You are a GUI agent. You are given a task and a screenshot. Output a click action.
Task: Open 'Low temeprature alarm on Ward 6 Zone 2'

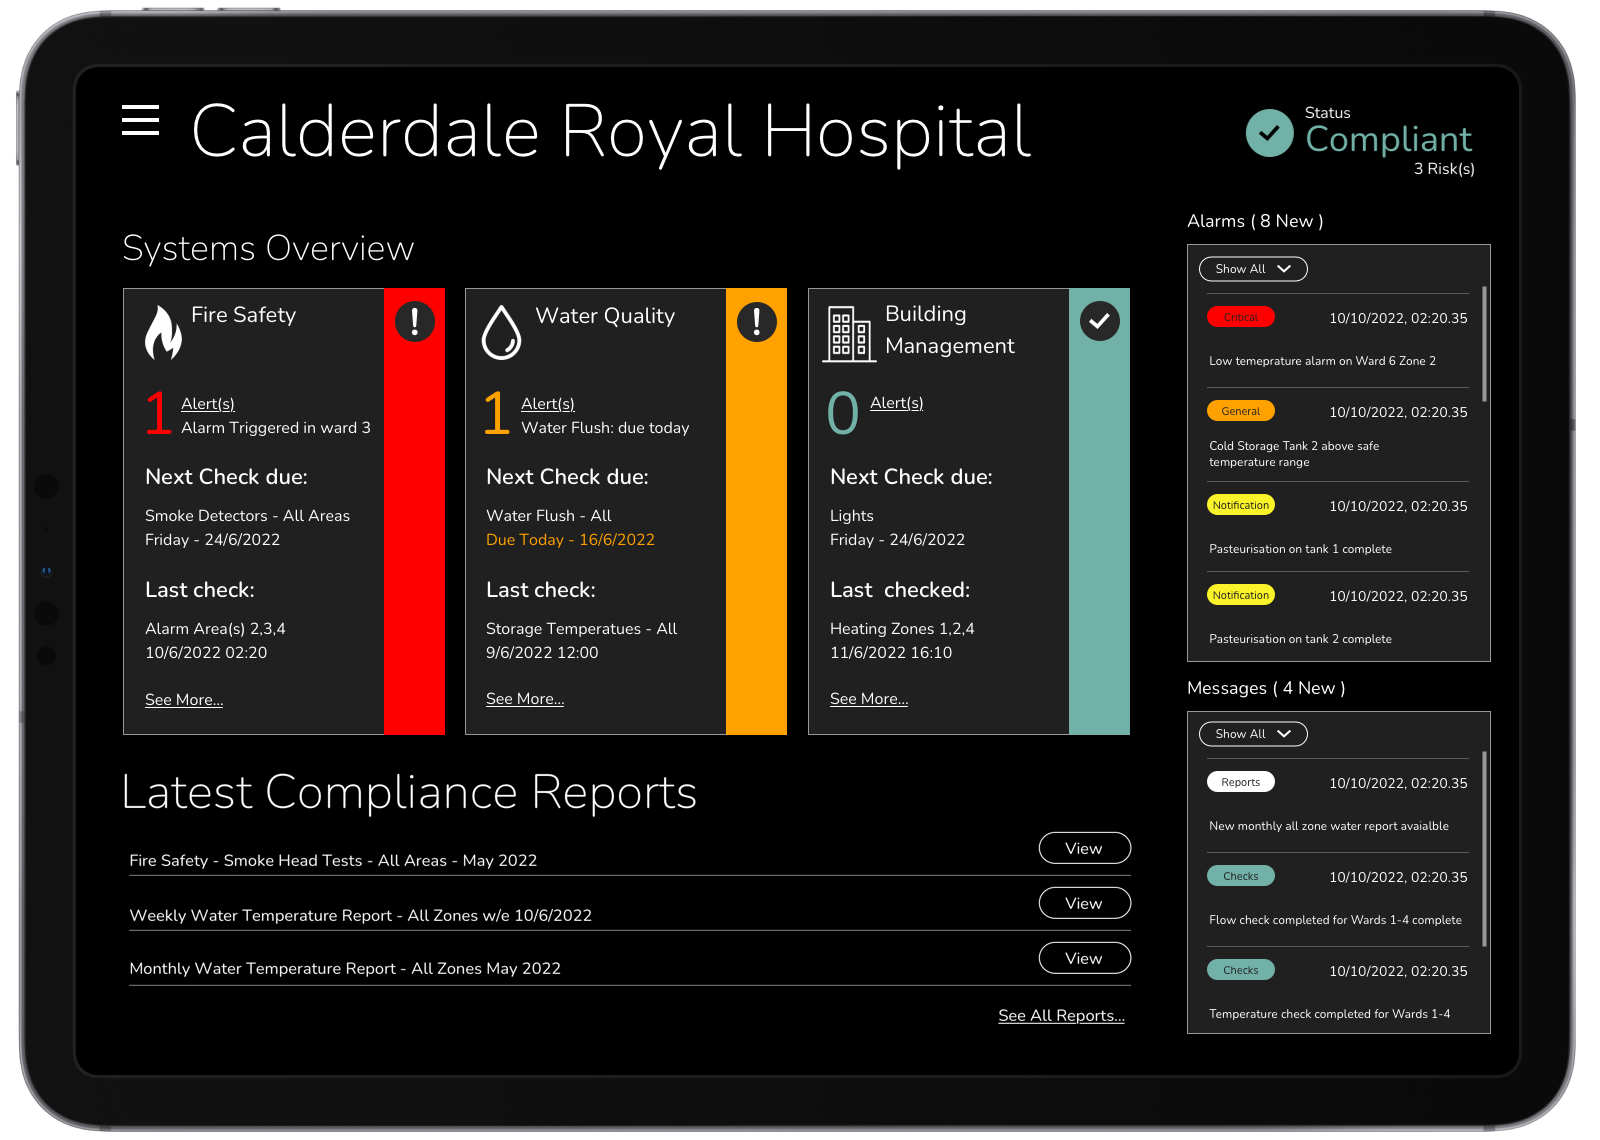(1322, 361)
